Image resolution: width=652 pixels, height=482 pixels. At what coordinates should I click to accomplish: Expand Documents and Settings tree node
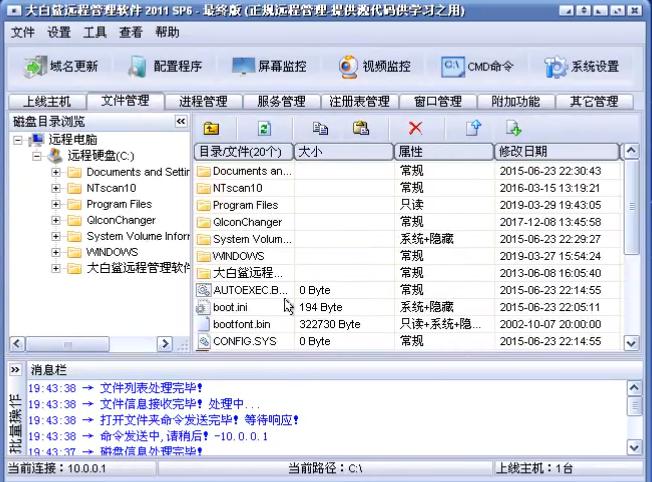(56, 172)
